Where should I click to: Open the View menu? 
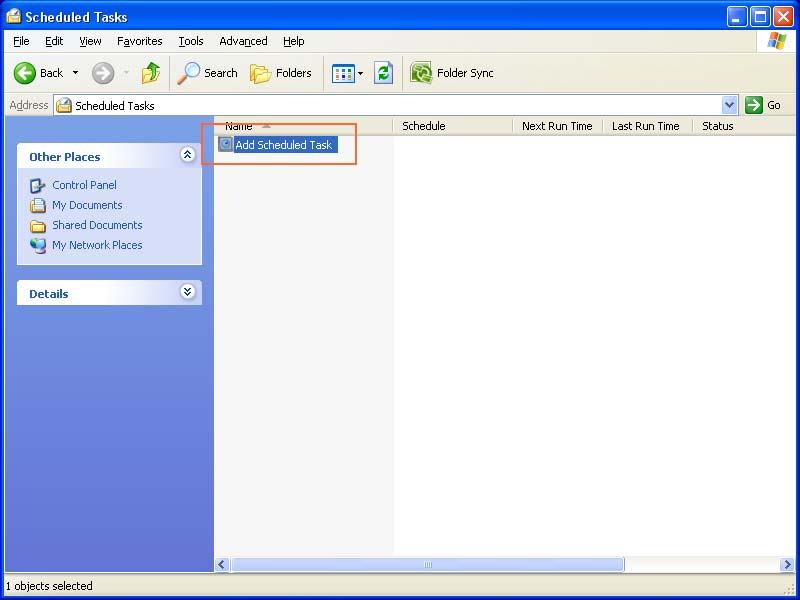[90, 41]
